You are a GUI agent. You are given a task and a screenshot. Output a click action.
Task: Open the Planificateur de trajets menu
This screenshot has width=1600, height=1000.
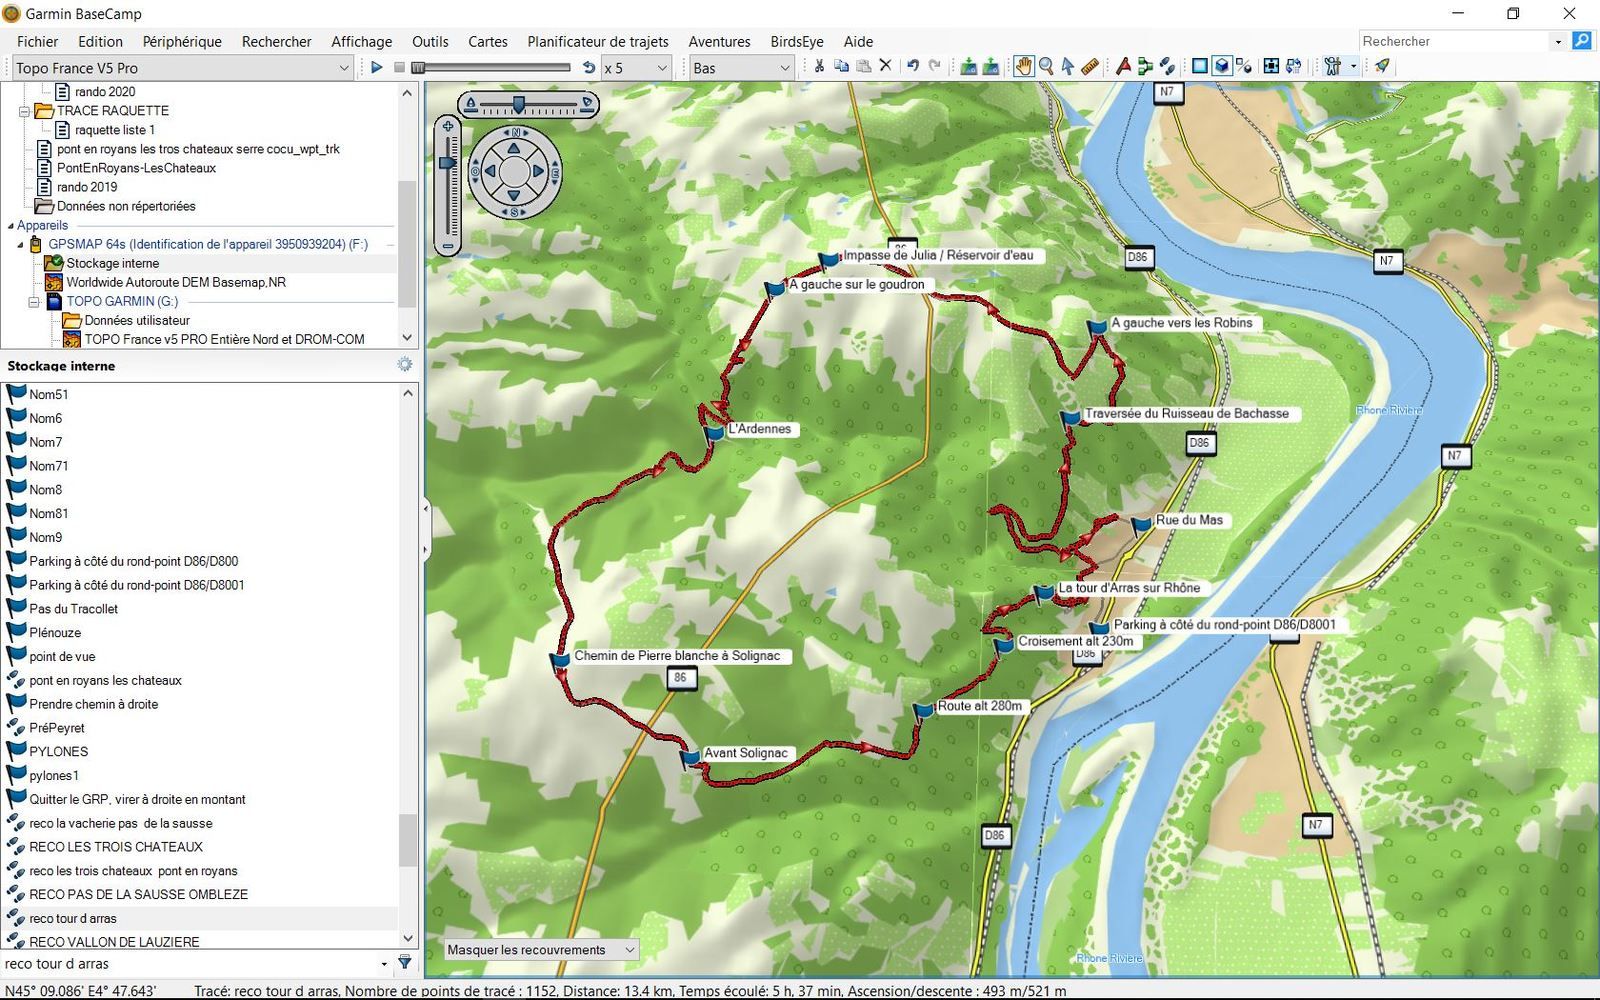(598, 41)
